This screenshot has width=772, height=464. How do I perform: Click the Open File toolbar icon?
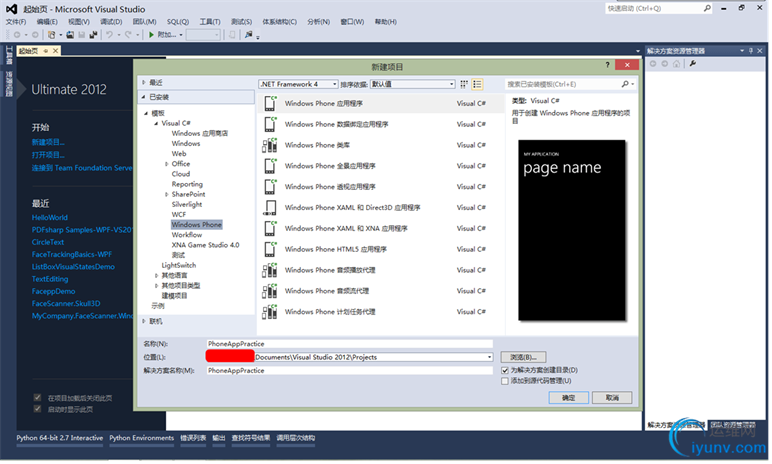[x=70, y=35]
